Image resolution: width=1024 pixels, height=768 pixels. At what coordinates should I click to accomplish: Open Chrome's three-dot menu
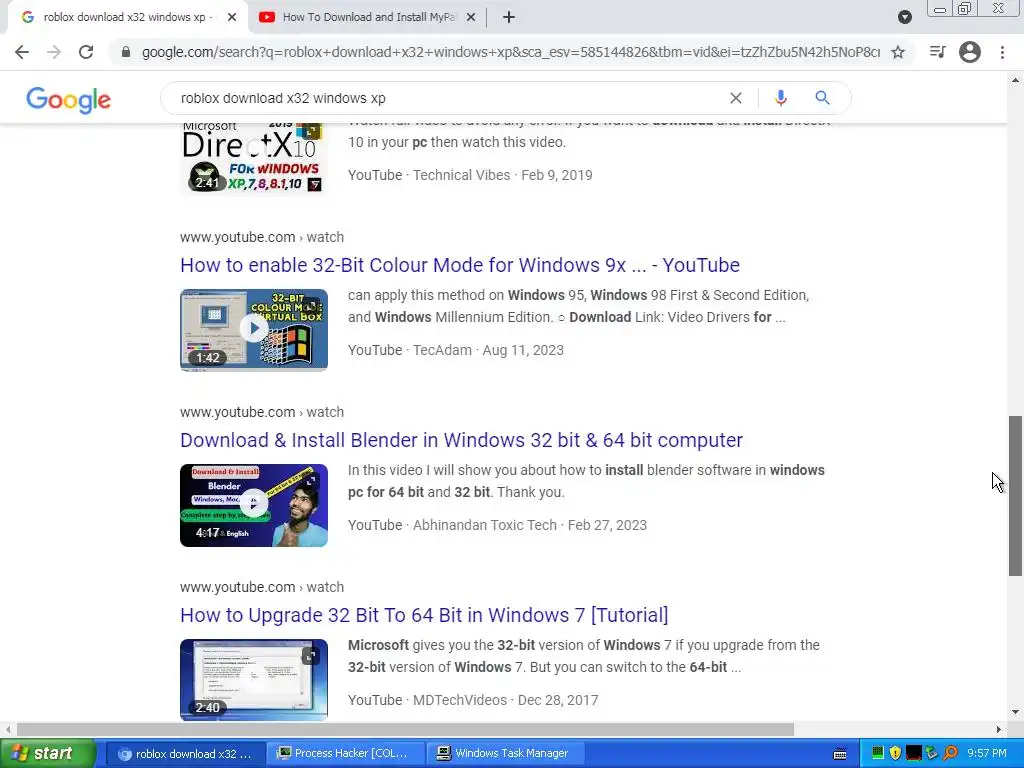click(1002, 52)
